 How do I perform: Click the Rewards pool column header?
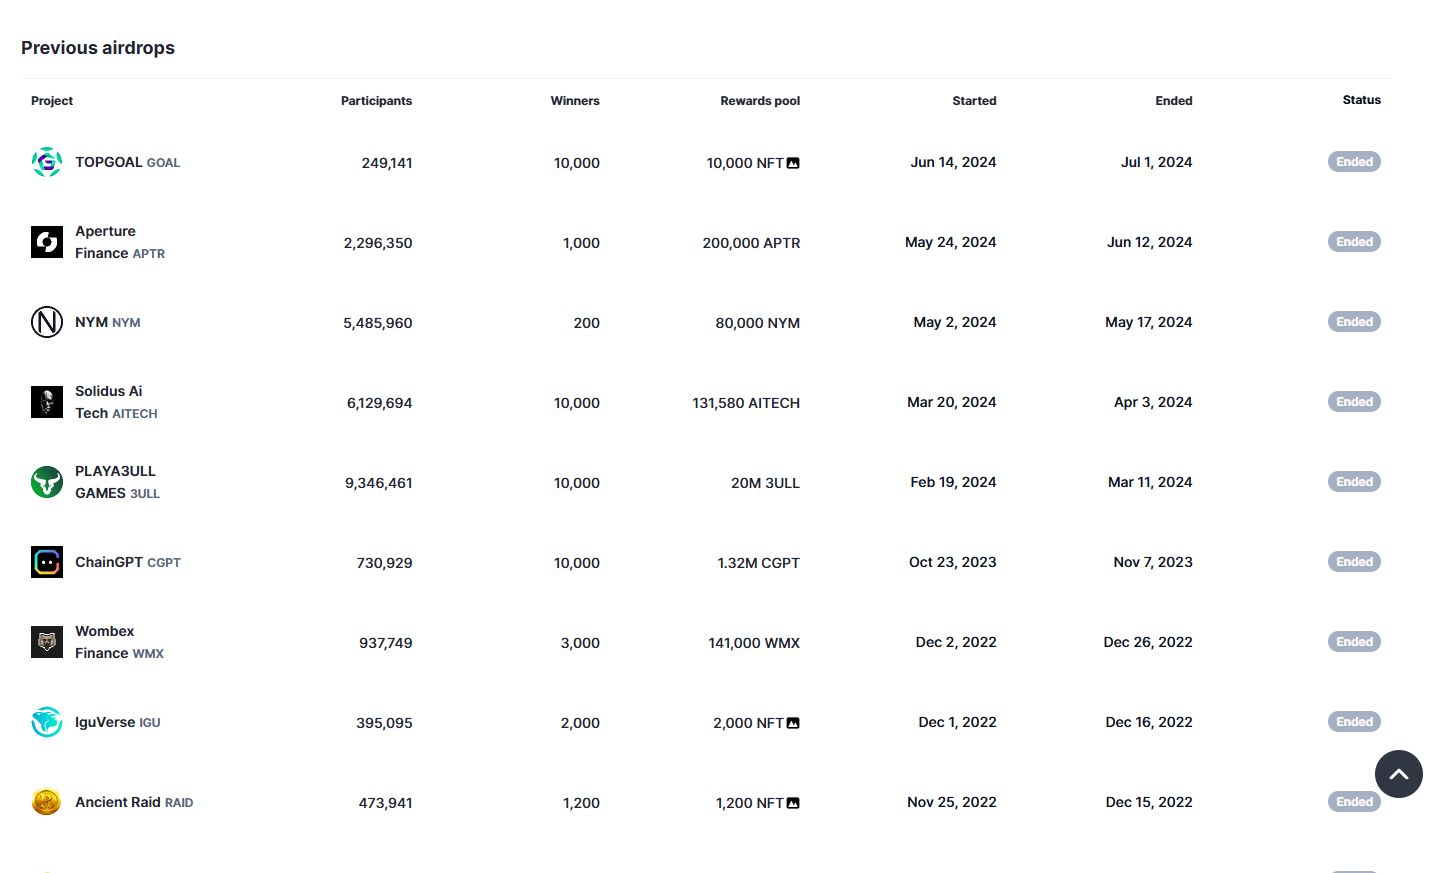pyautogui.click(x=760, y=101)
